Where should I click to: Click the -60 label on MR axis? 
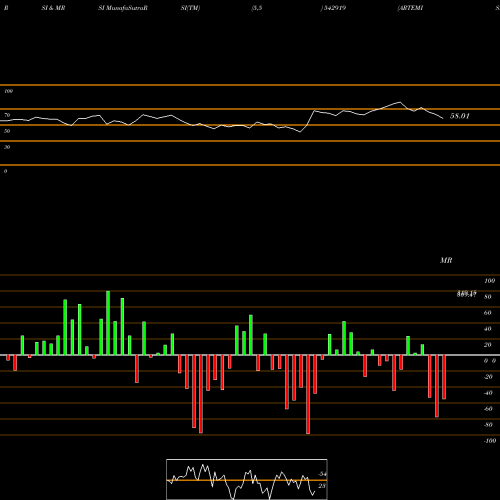[x=488, y=409]
